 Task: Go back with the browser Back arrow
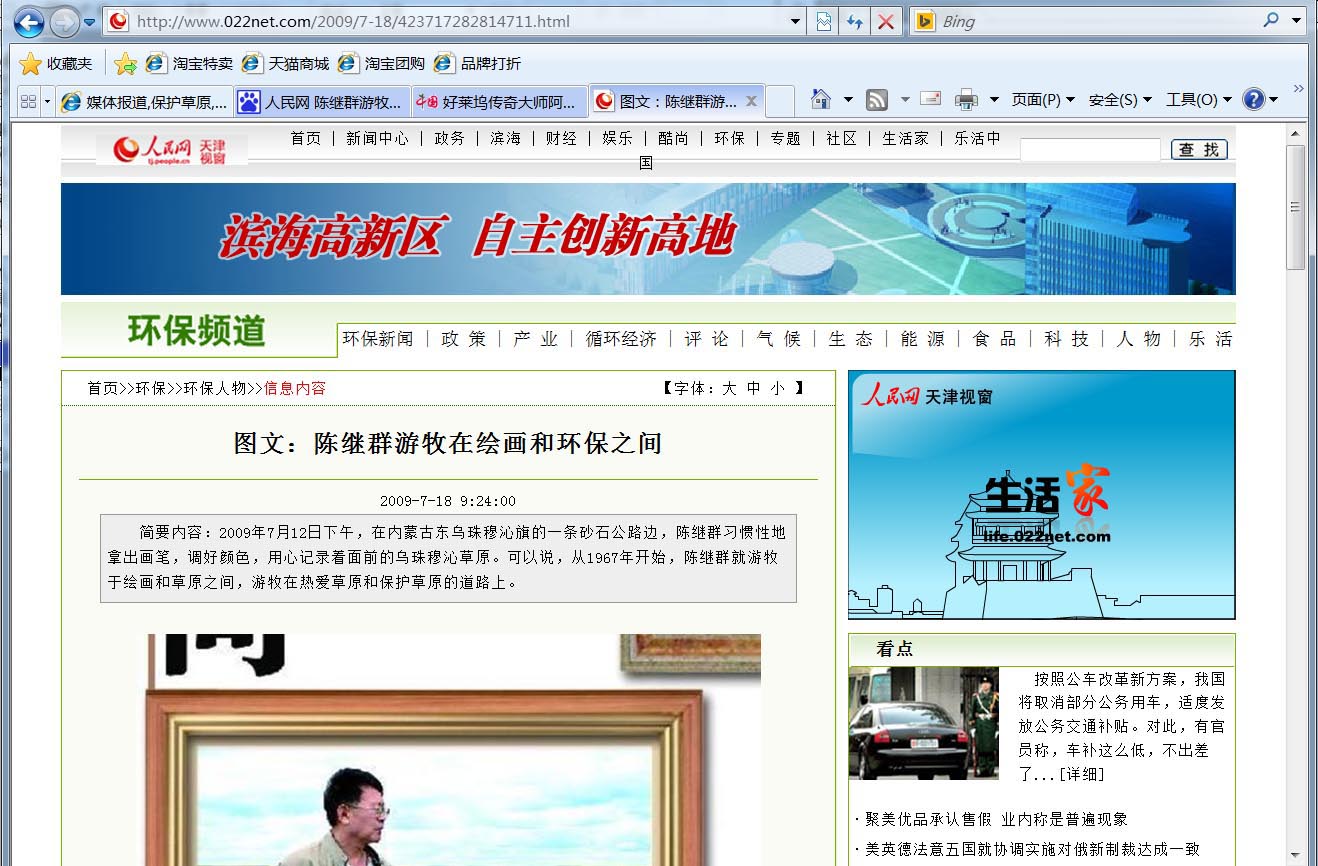(27, 21)
